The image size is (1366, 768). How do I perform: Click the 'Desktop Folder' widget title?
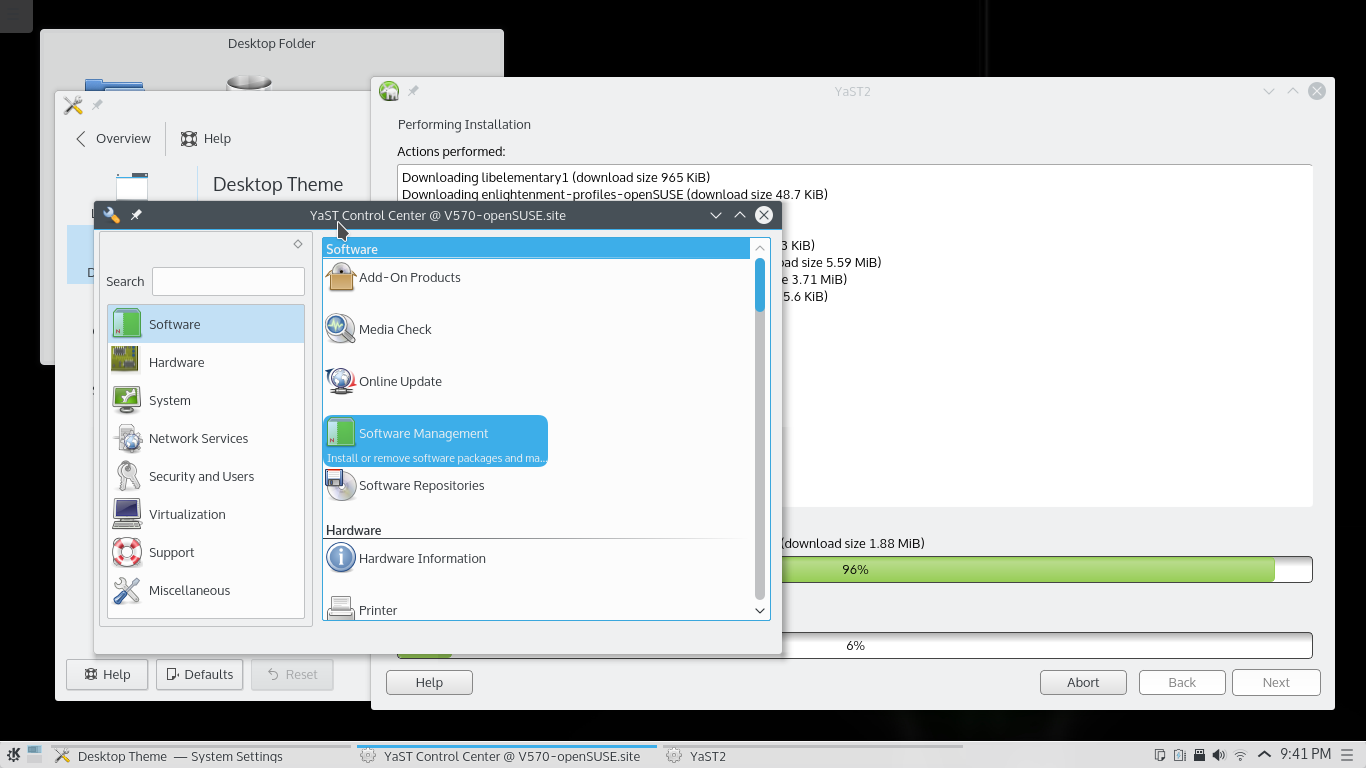[x=272, y=44]
